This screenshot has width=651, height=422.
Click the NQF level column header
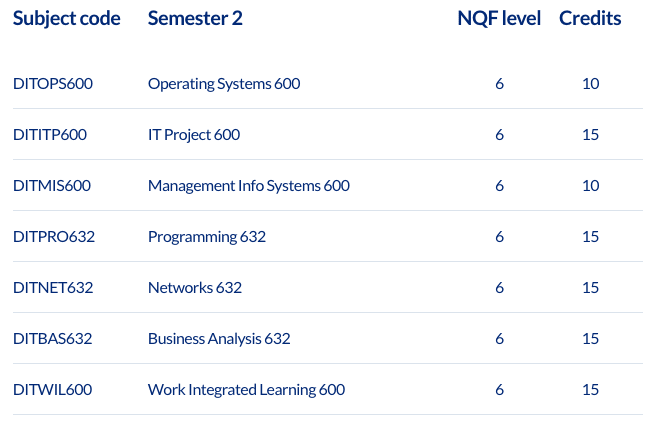pyautogui.click(x=499, y=18)
